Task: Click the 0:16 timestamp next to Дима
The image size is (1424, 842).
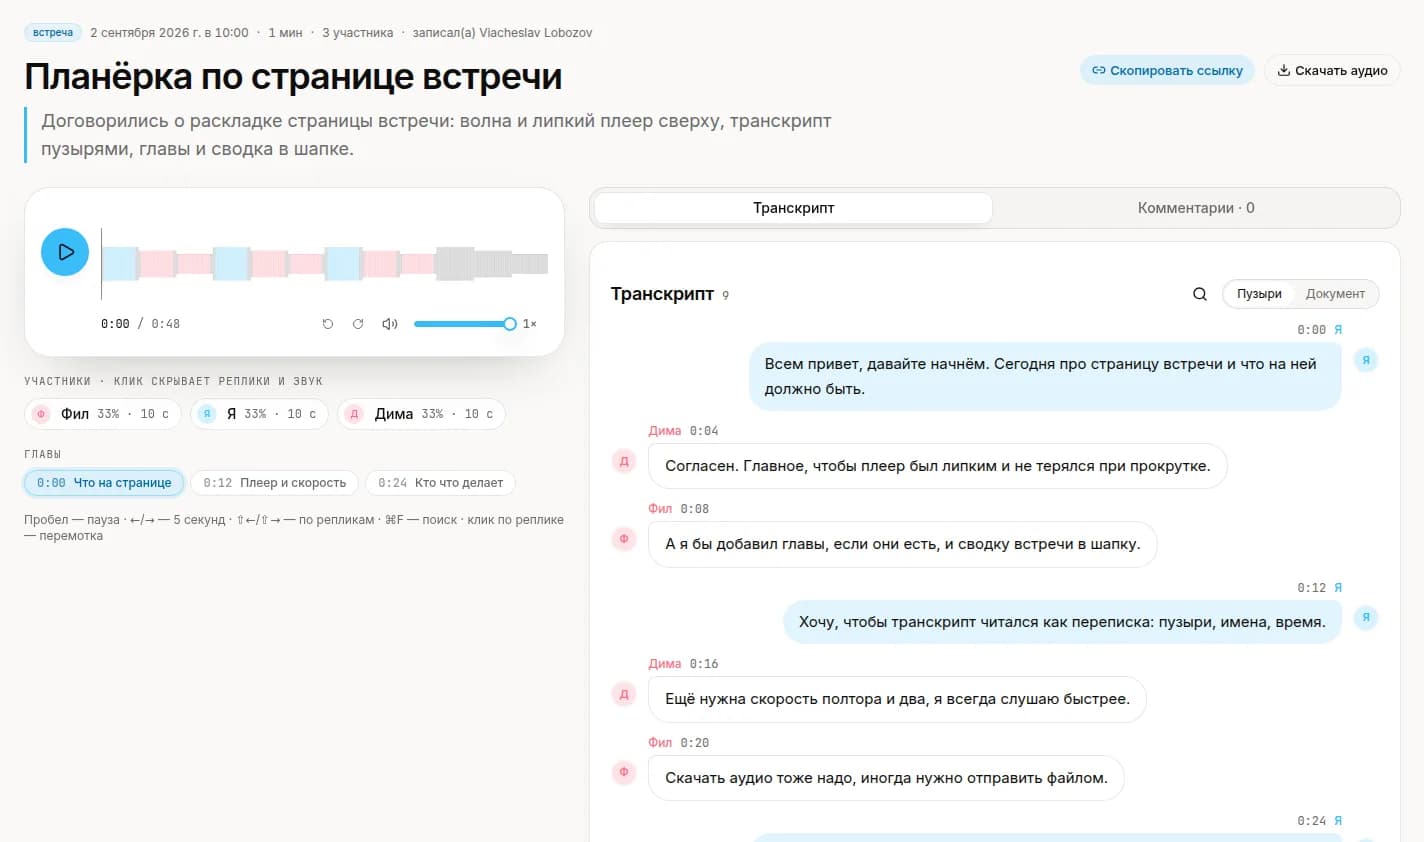Action: 704,664
